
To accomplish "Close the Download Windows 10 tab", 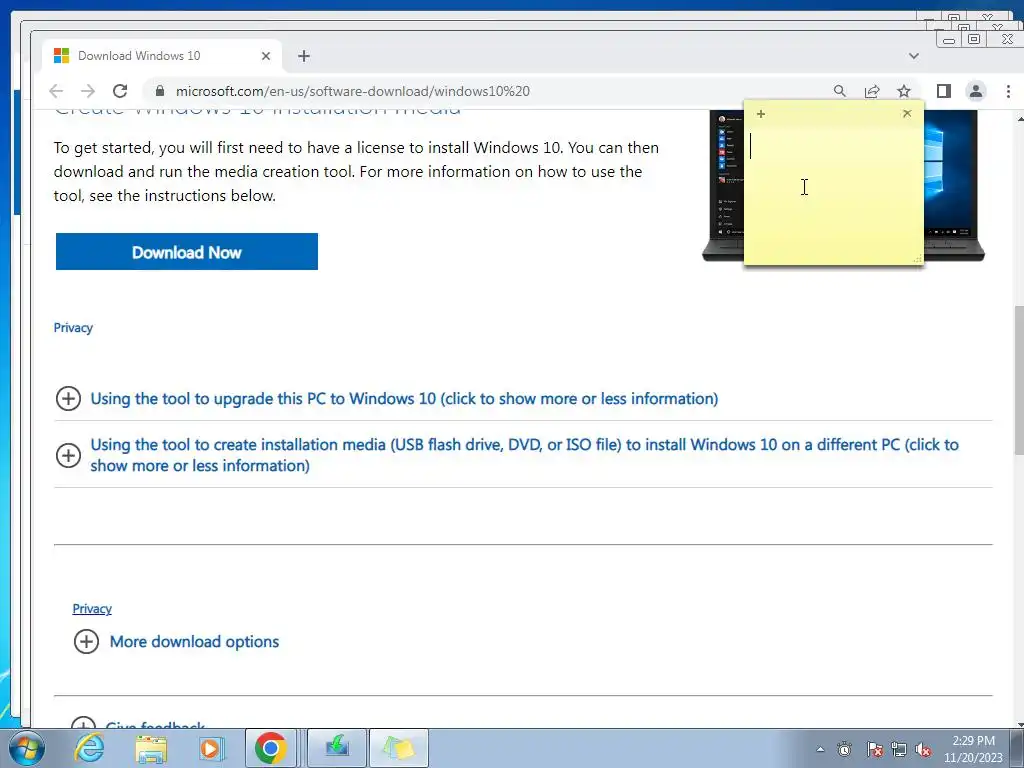I will click(x=266, y=56).
